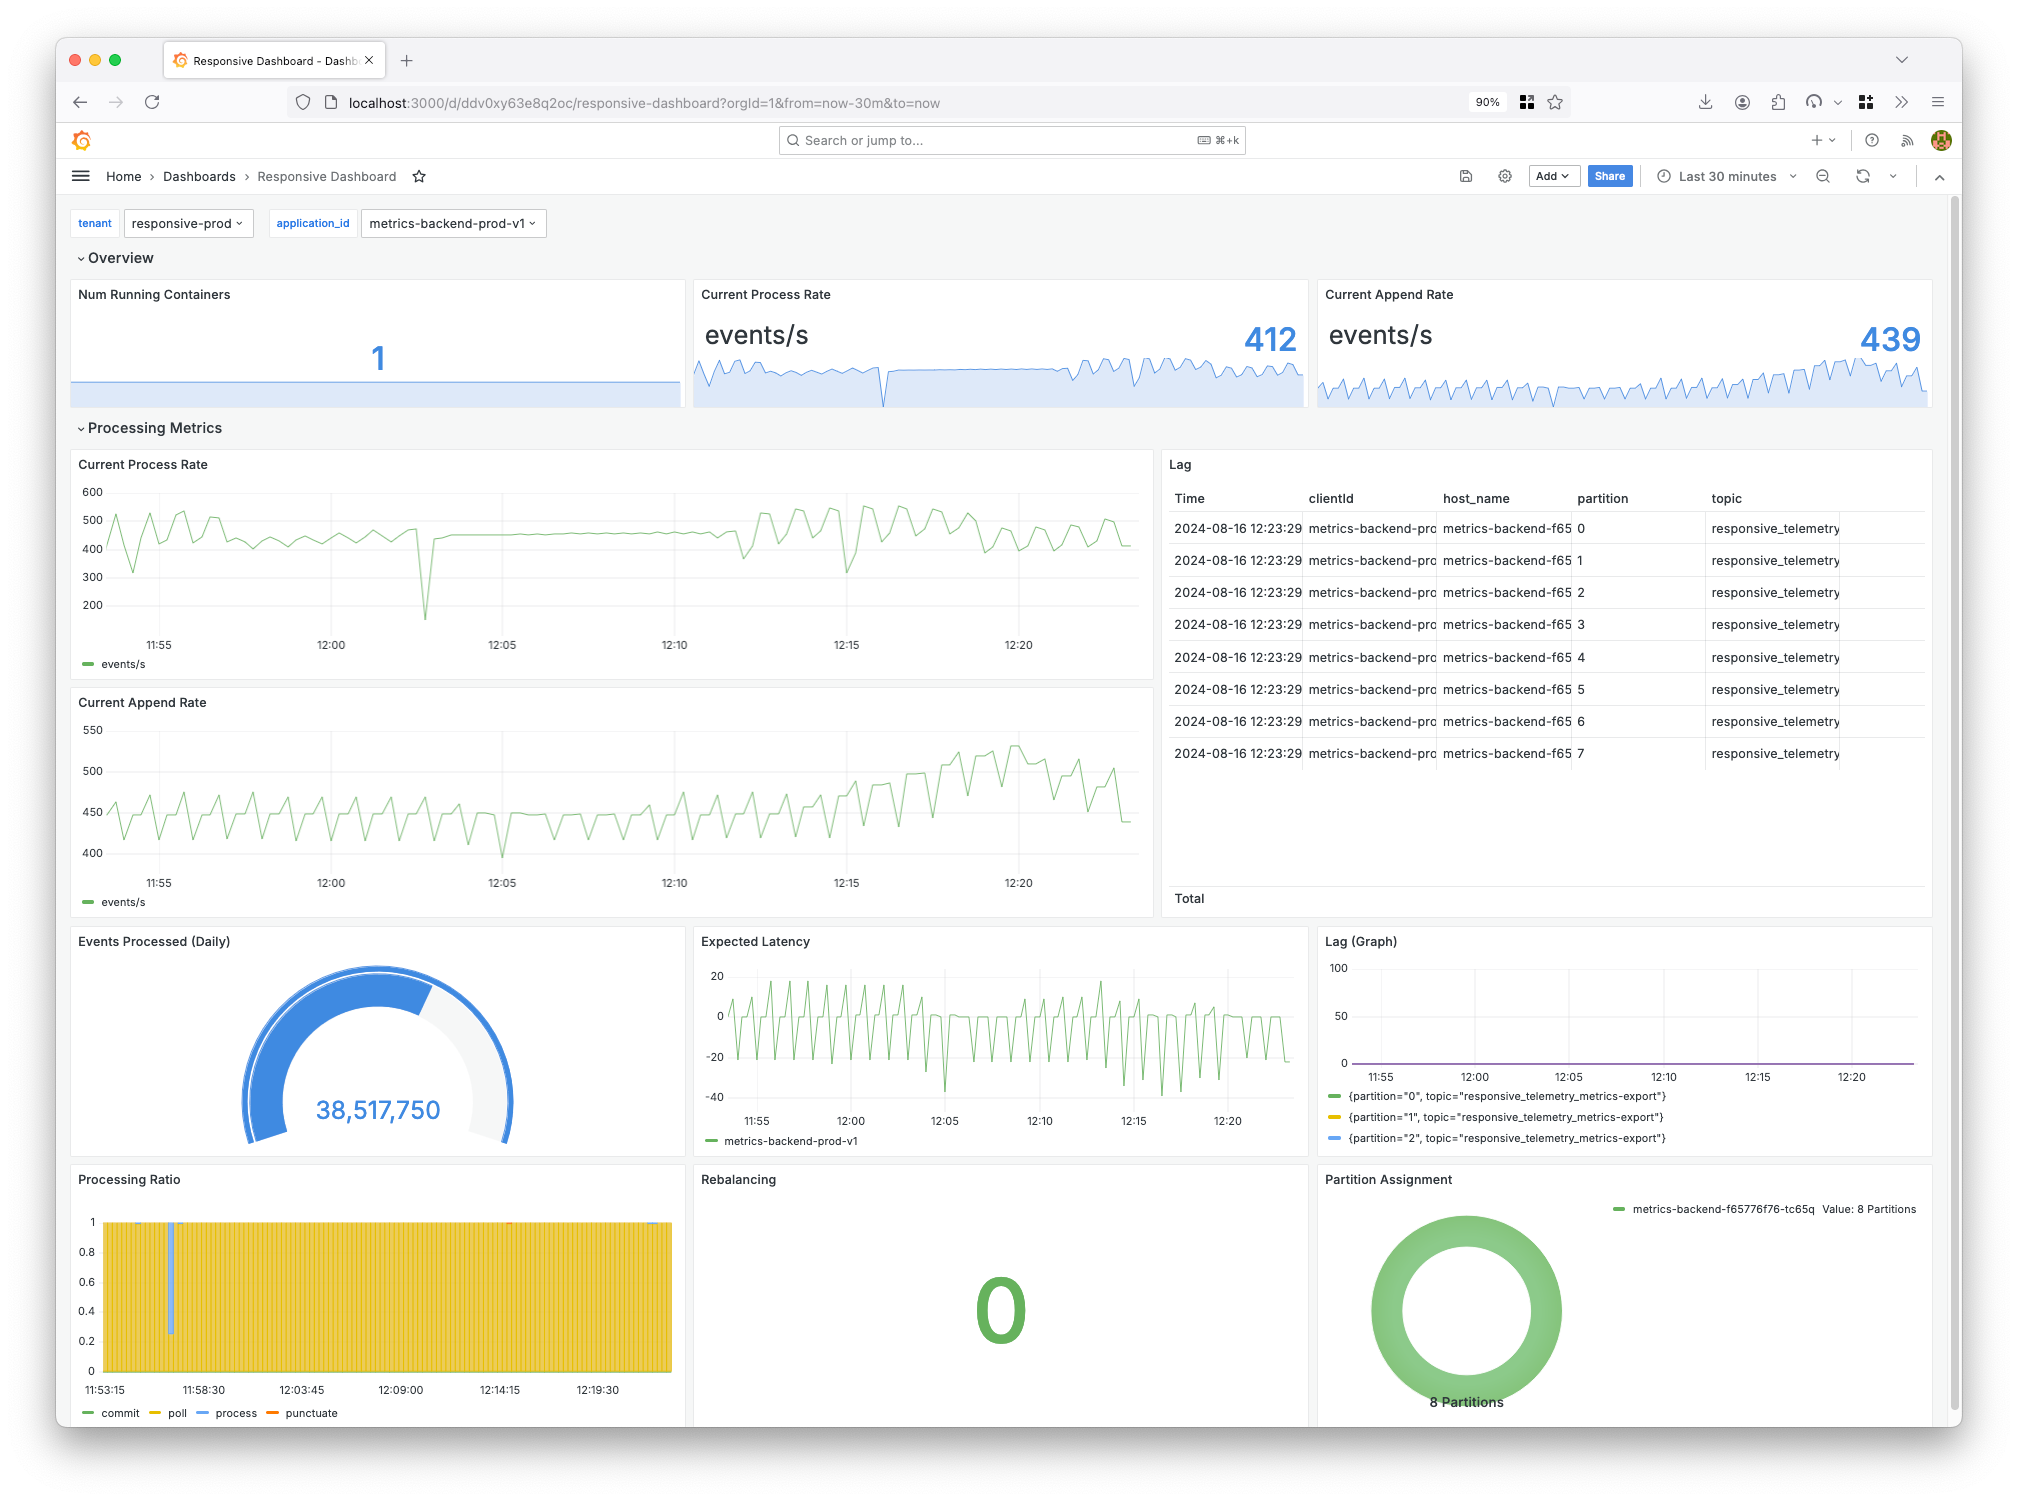Expand the tenant dropdown filter
Screen dimensions: 2018x1501
click(x=186, y=222)
